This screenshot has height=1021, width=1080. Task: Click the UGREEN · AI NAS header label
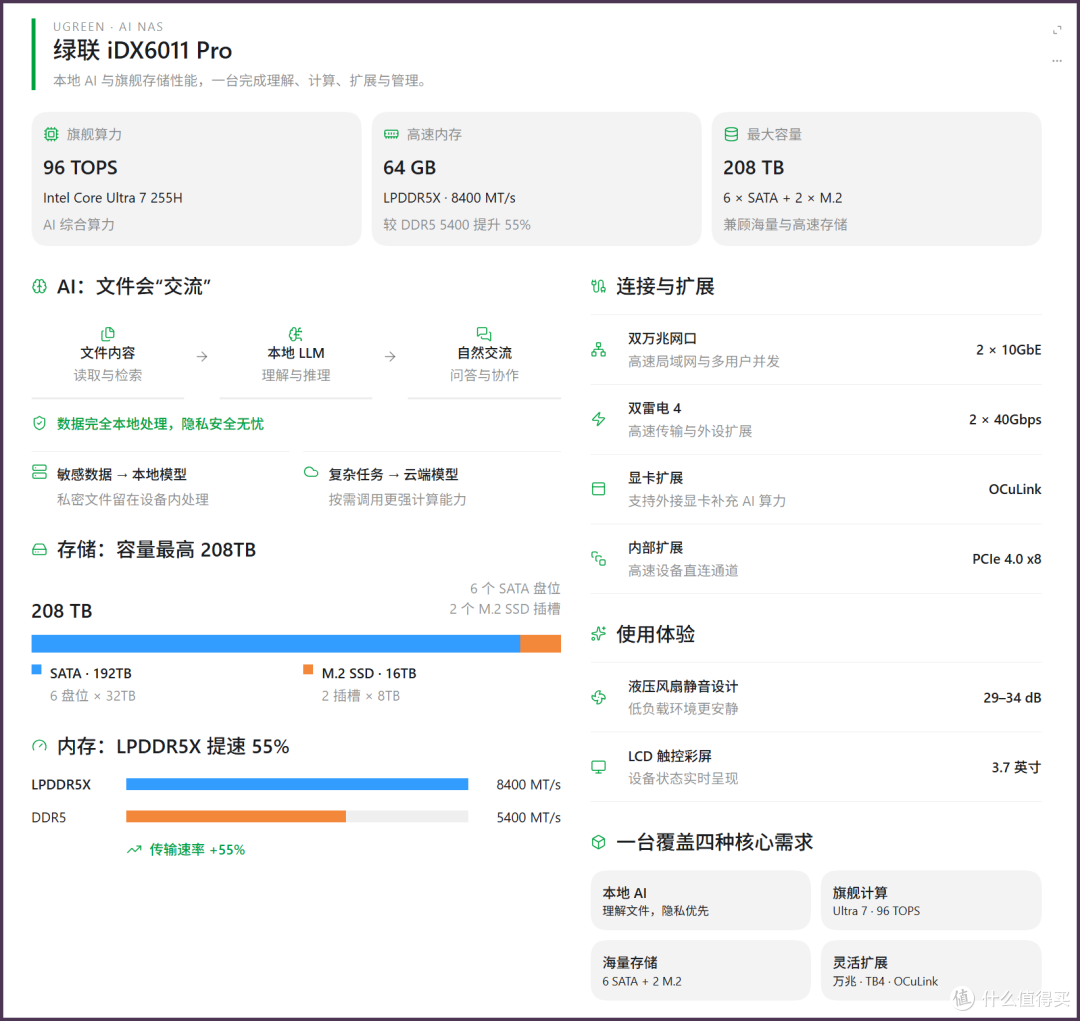tap(108, 27)
